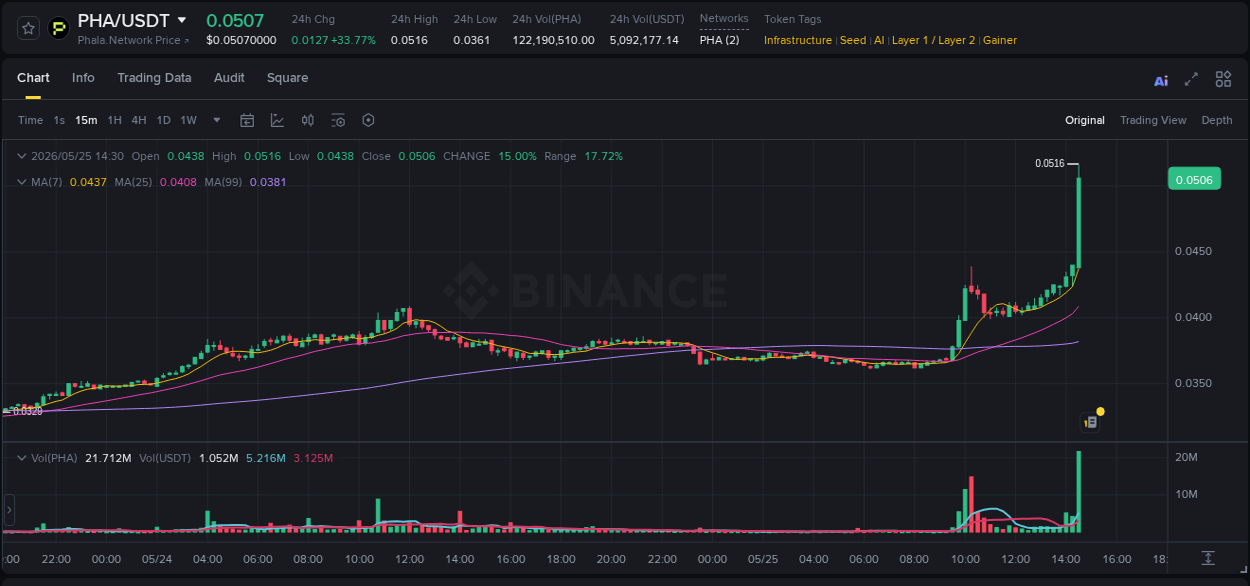
Task: Open the go-to-date calendar icon
Action: 247,120
